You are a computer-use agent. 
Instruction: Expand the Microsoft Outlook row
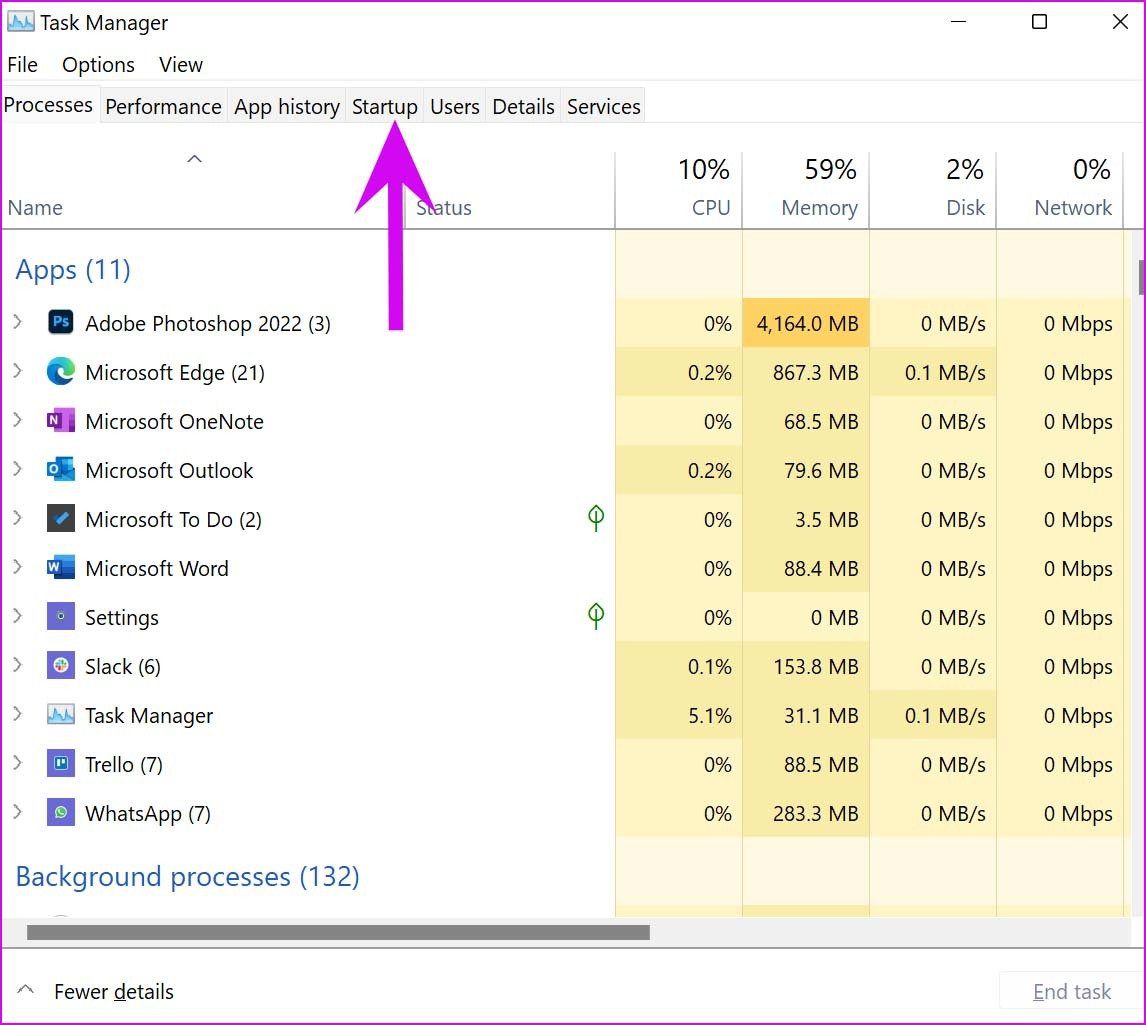[x=18, y=469]
